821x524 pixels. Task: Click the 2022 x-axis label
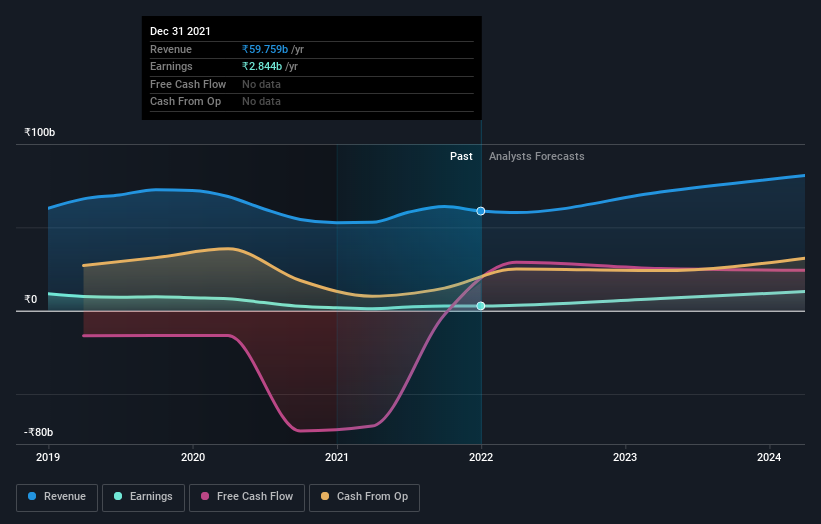click(x=481, y=457)
